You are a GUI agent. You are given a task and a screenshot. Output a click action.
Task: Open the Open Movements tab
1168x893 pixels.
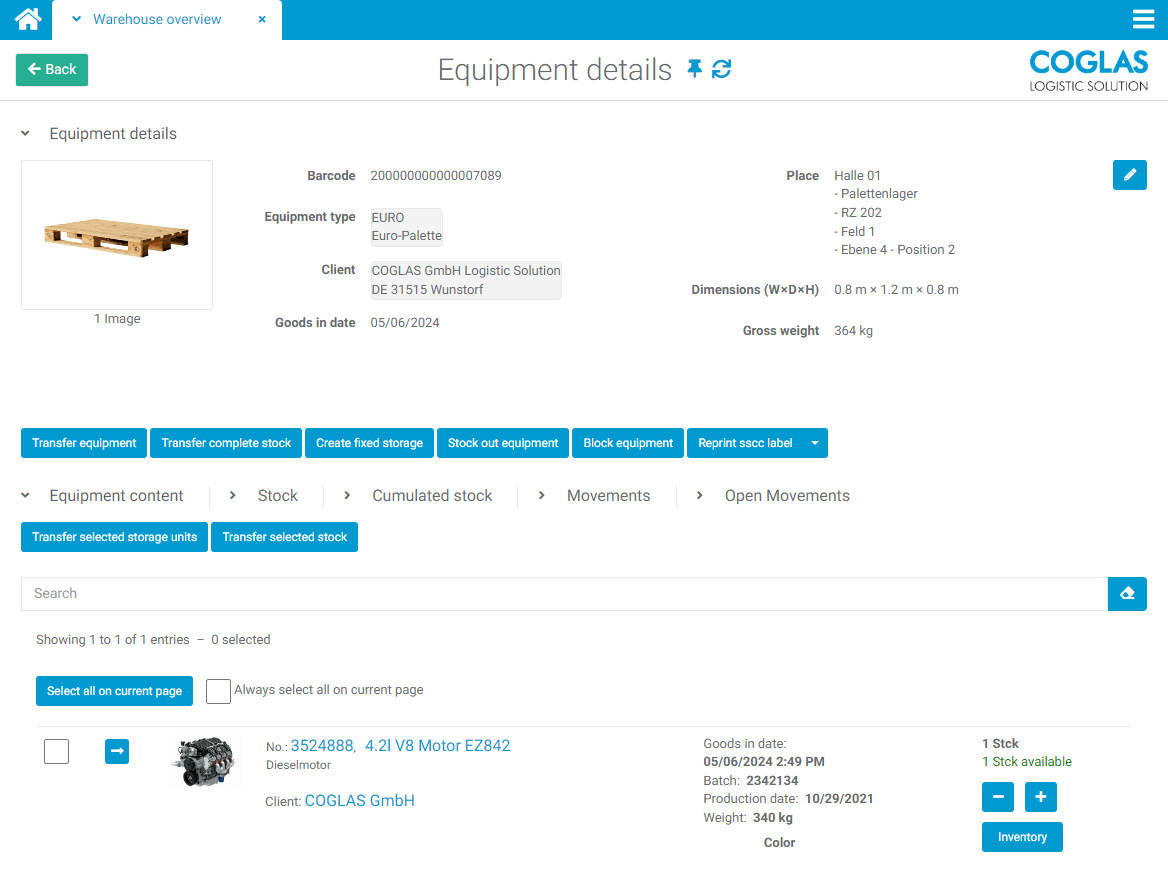786,496
